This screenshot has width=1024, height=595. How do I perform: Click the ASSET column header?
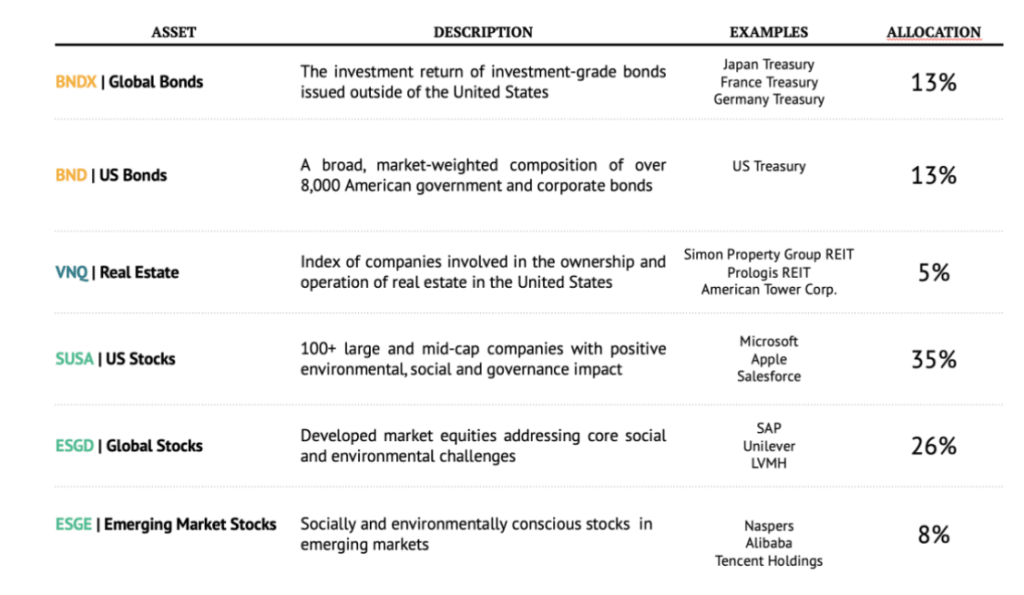(173, 32)
